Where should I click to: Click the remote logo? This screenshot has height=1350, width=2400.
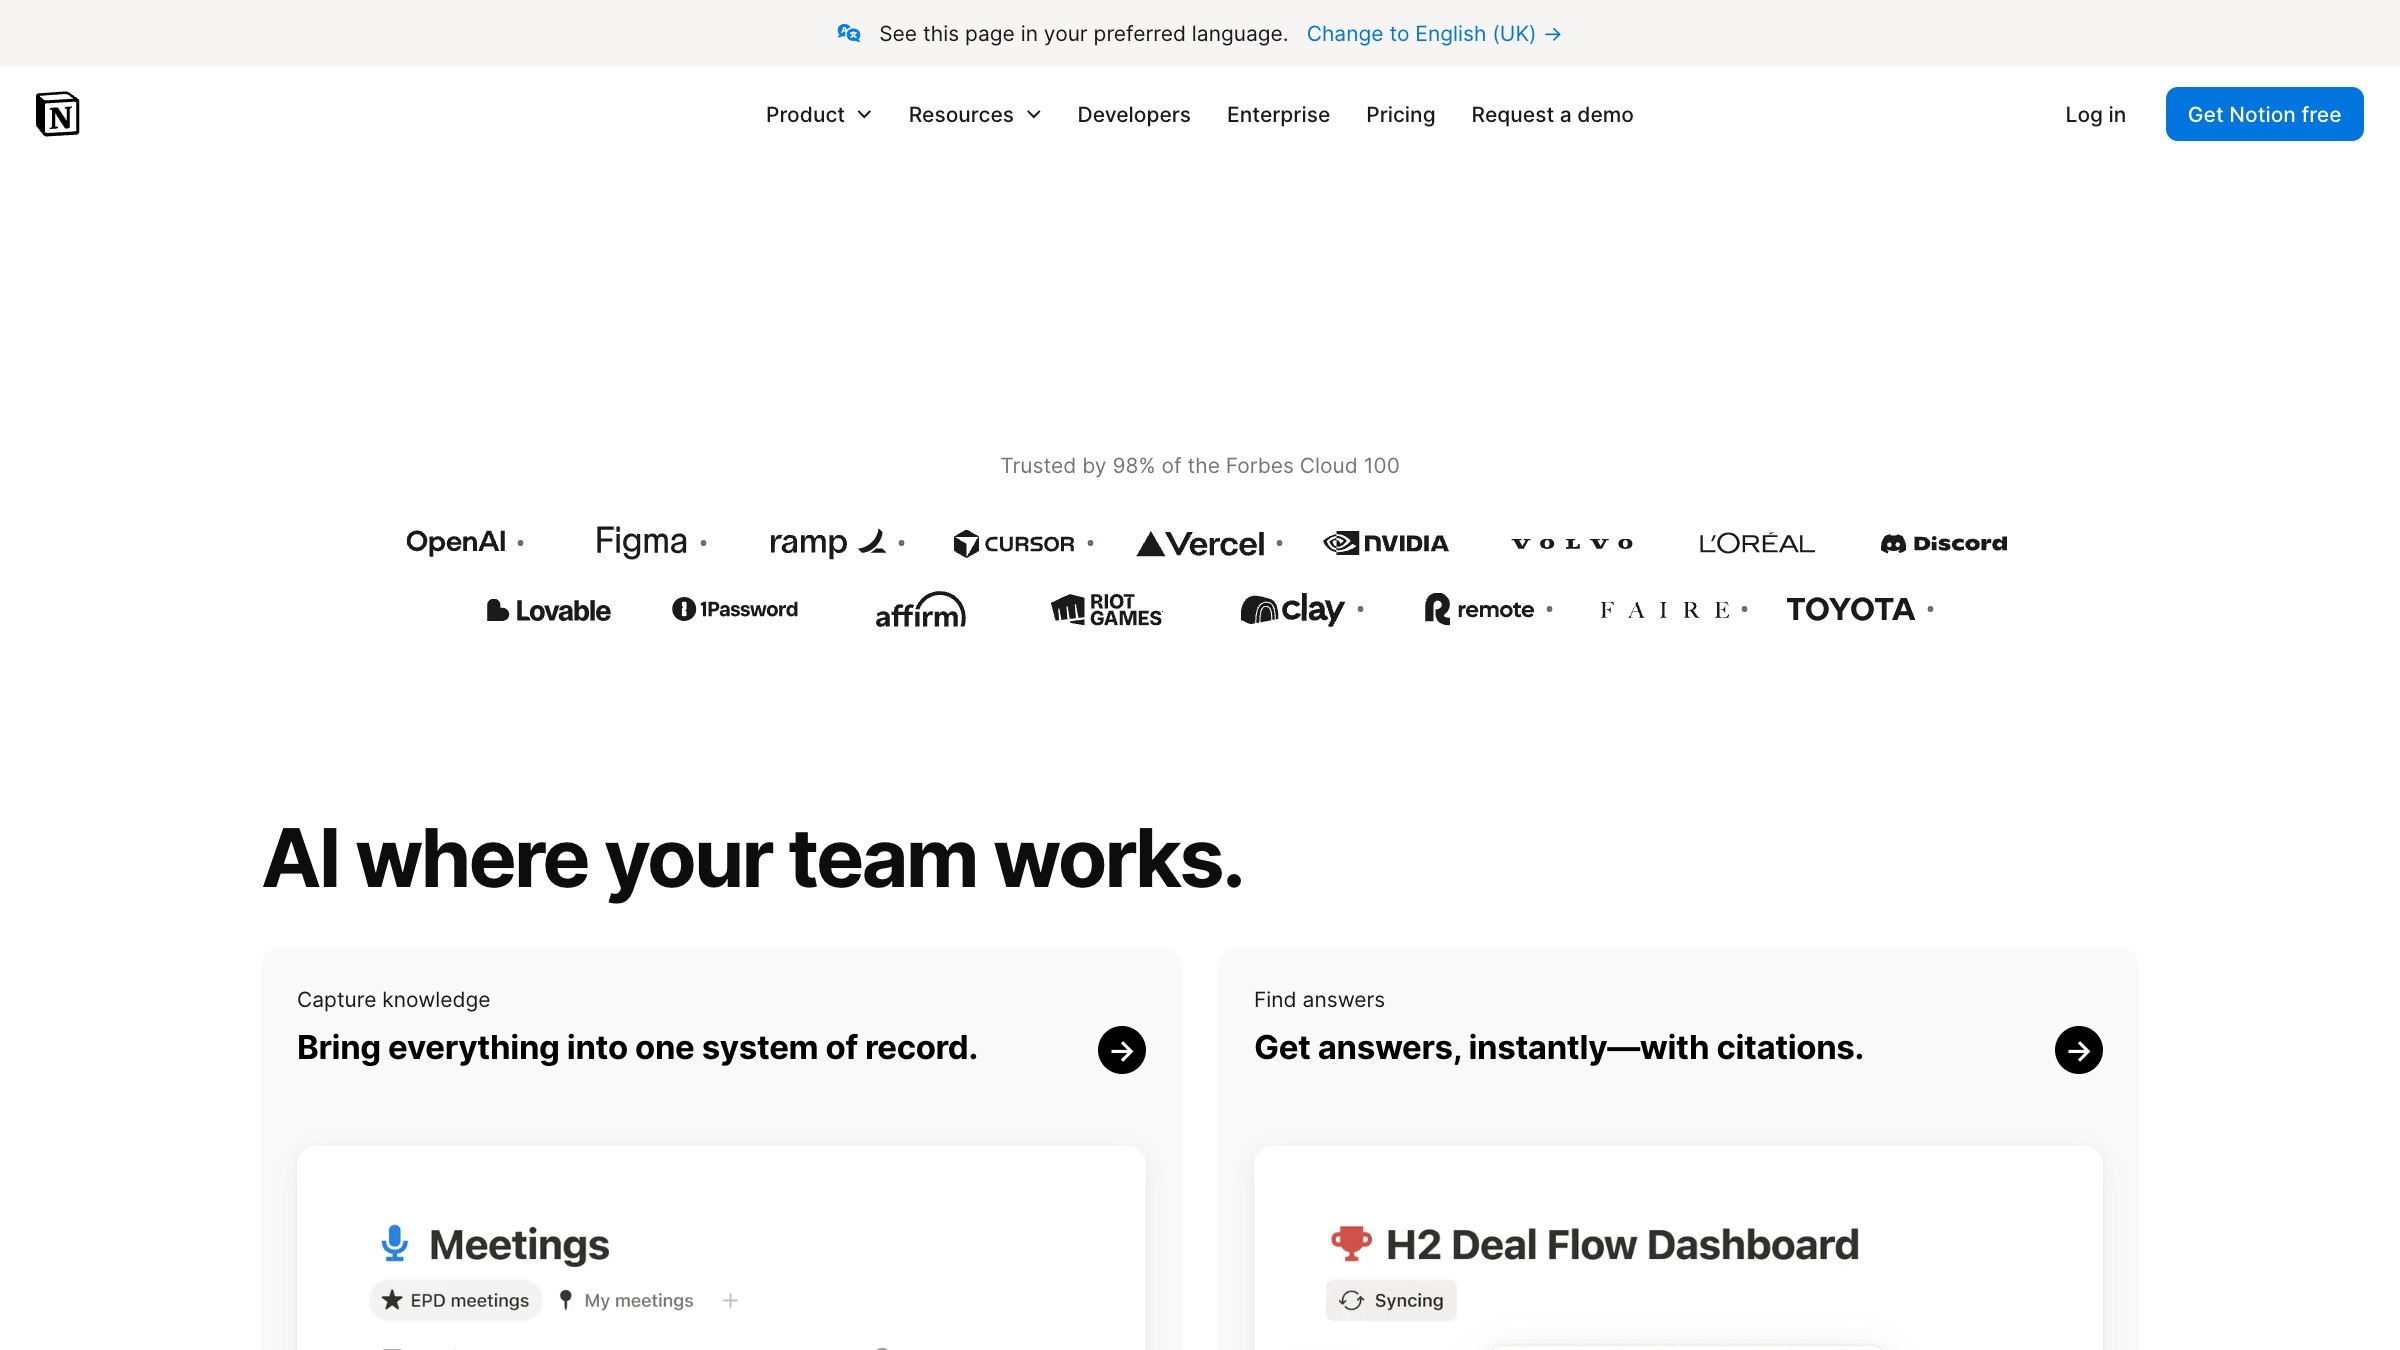click(1479, 609)
